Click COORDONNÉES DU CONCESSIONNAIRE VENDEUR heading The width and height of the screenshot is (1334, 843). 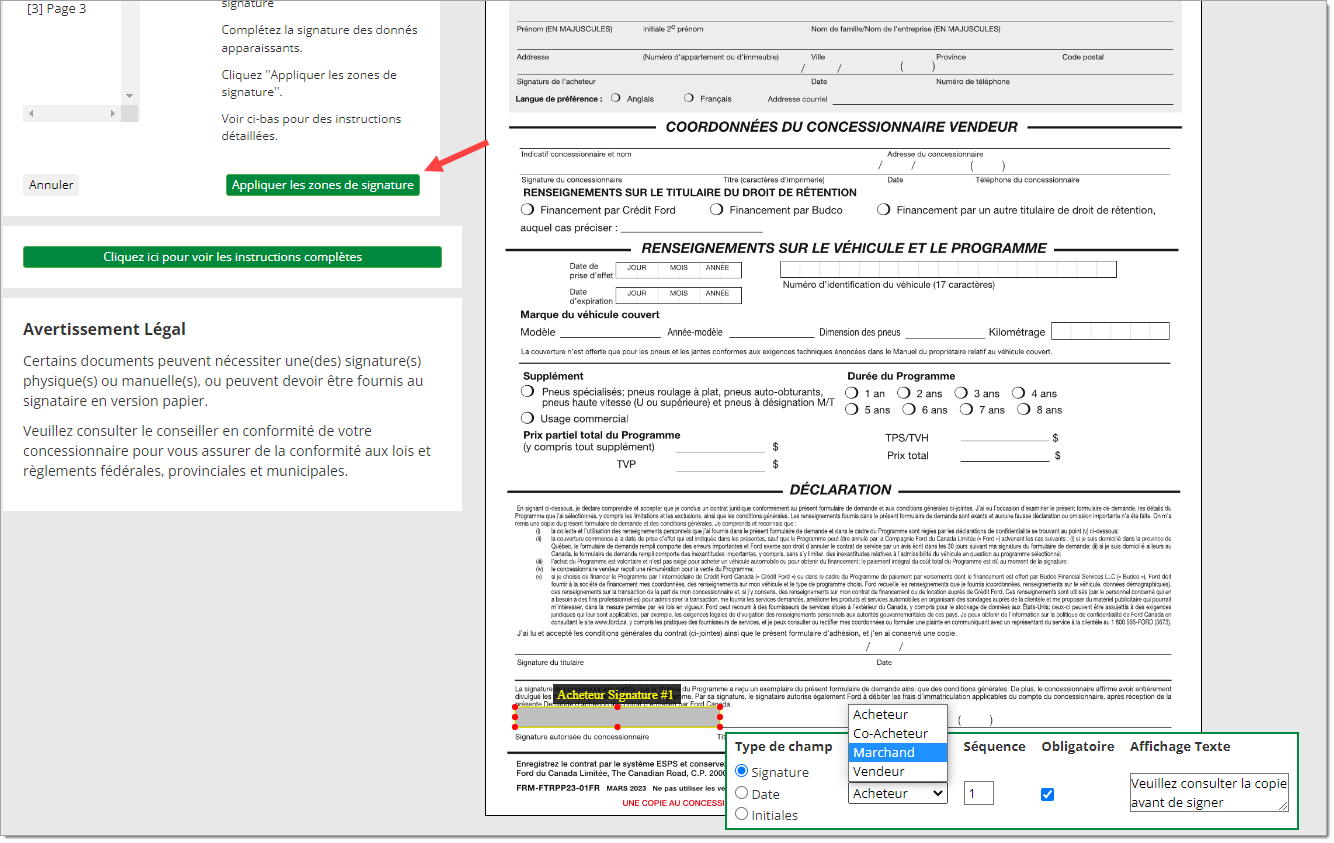(841, 127)
